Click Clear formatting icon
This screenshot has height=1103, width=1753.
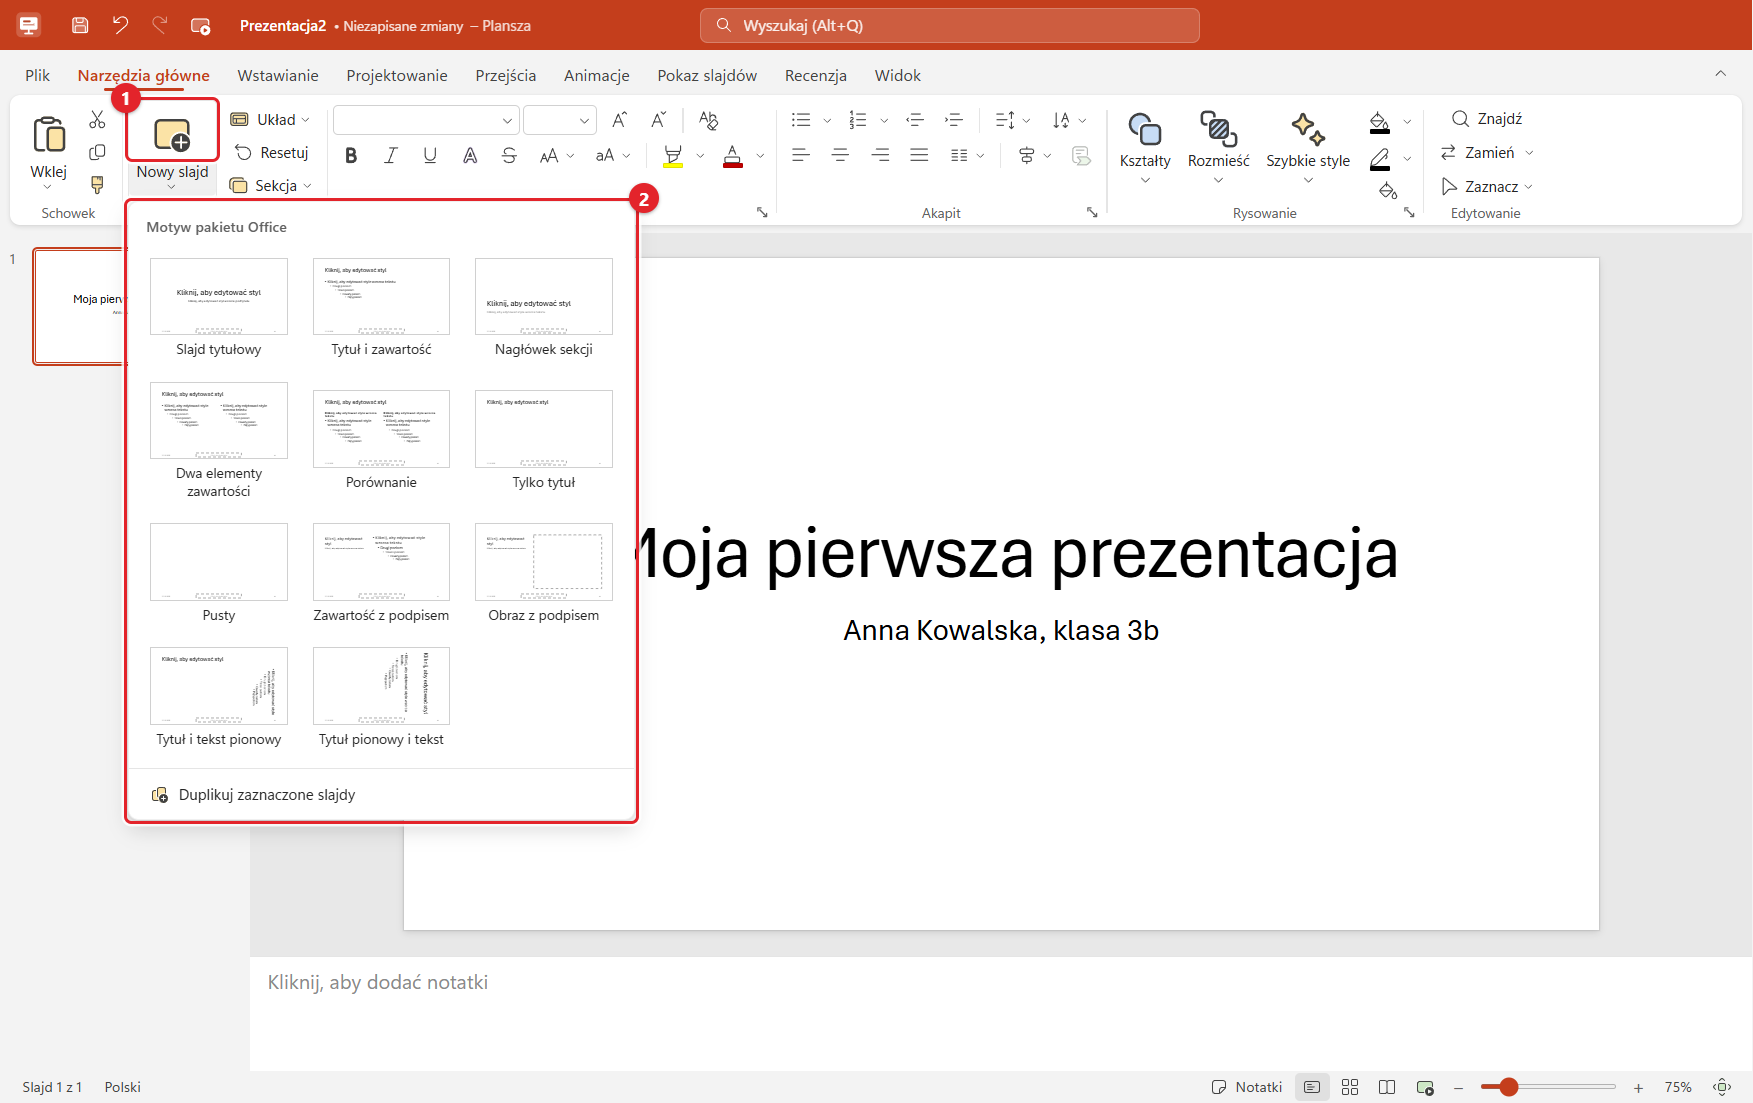pyautogui.click(x=708, y=120)
